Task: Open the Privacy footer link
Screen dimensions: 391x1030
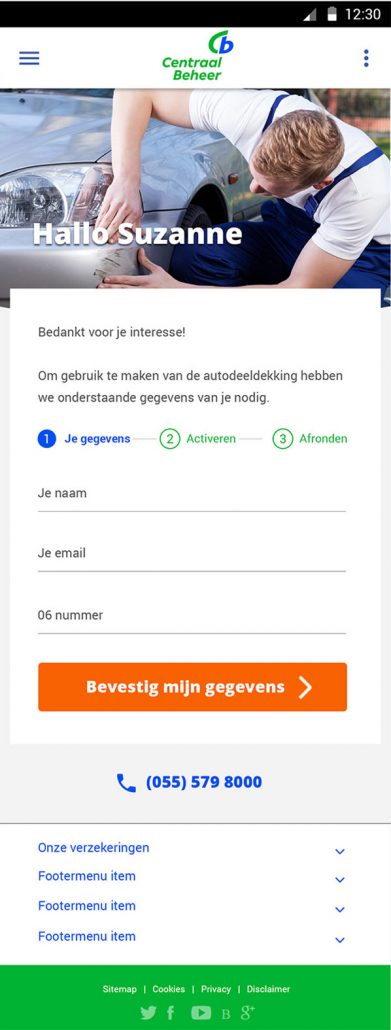Action: 216,989
